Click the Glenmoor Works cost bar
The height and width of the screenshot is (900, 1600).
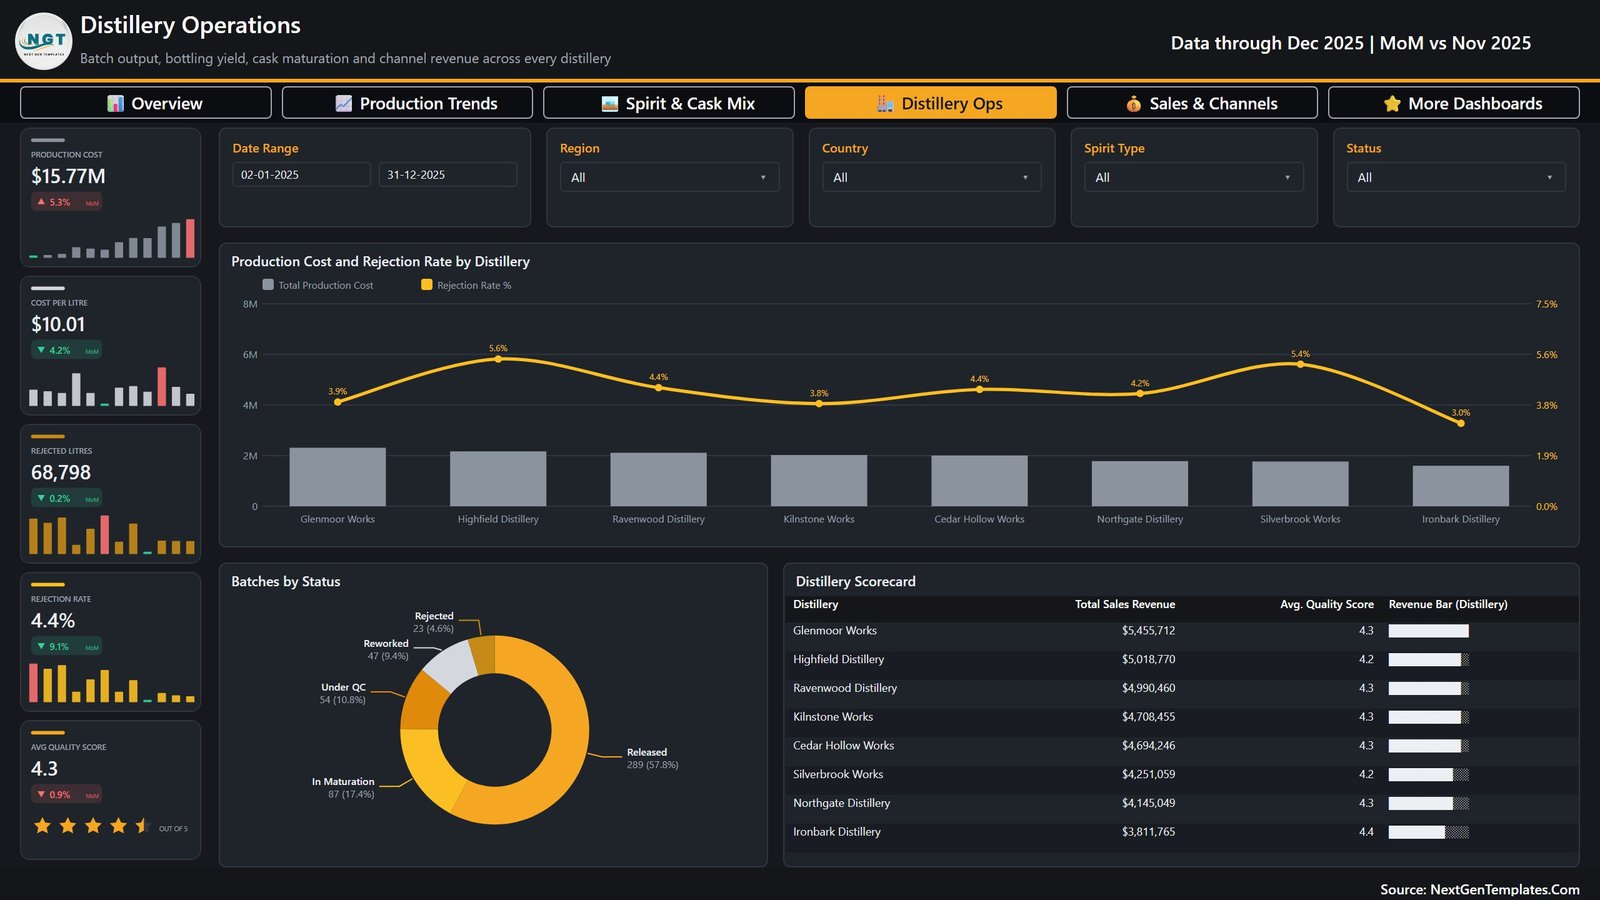tap(338, 477)
